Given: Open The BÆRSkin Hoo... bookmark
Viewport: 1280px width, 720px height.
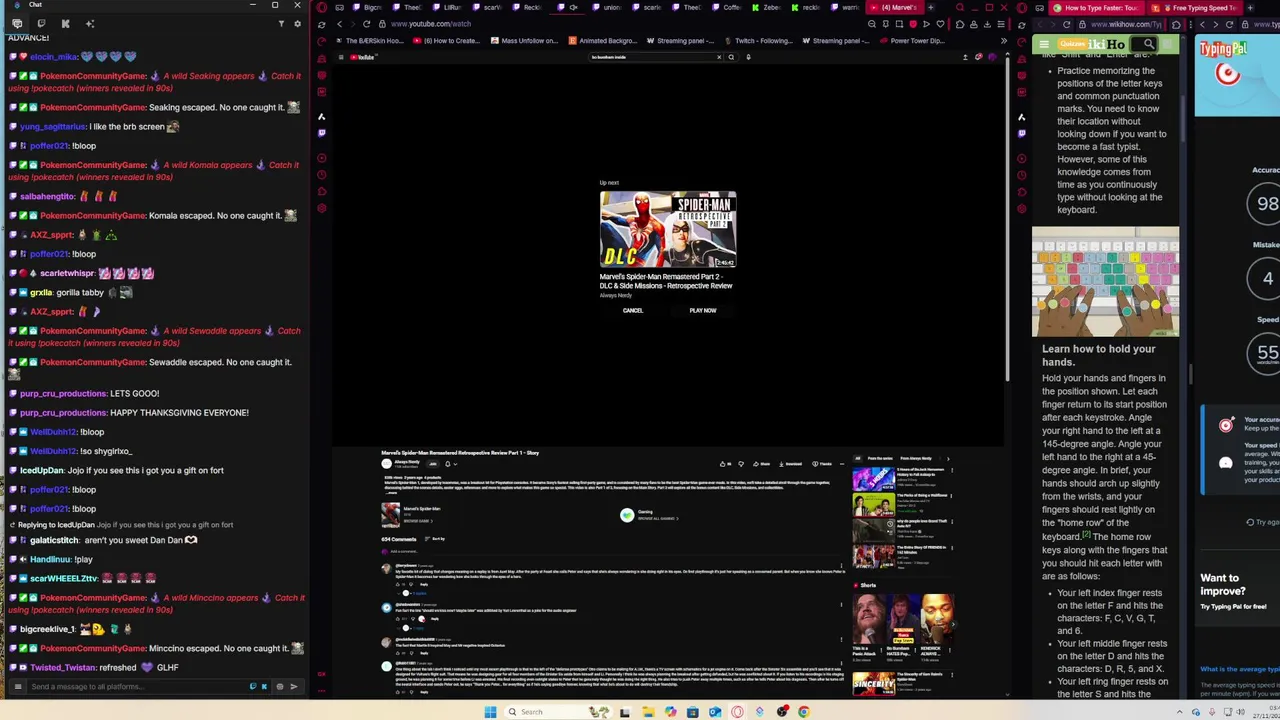Looking at the screenshot, I should pos(369,41).
